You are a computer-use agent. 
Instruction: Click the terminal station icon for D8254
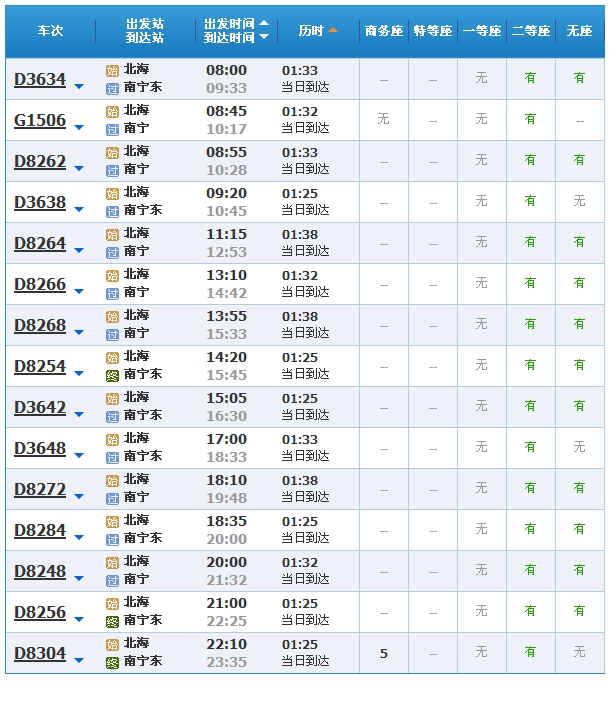(112, 375)
